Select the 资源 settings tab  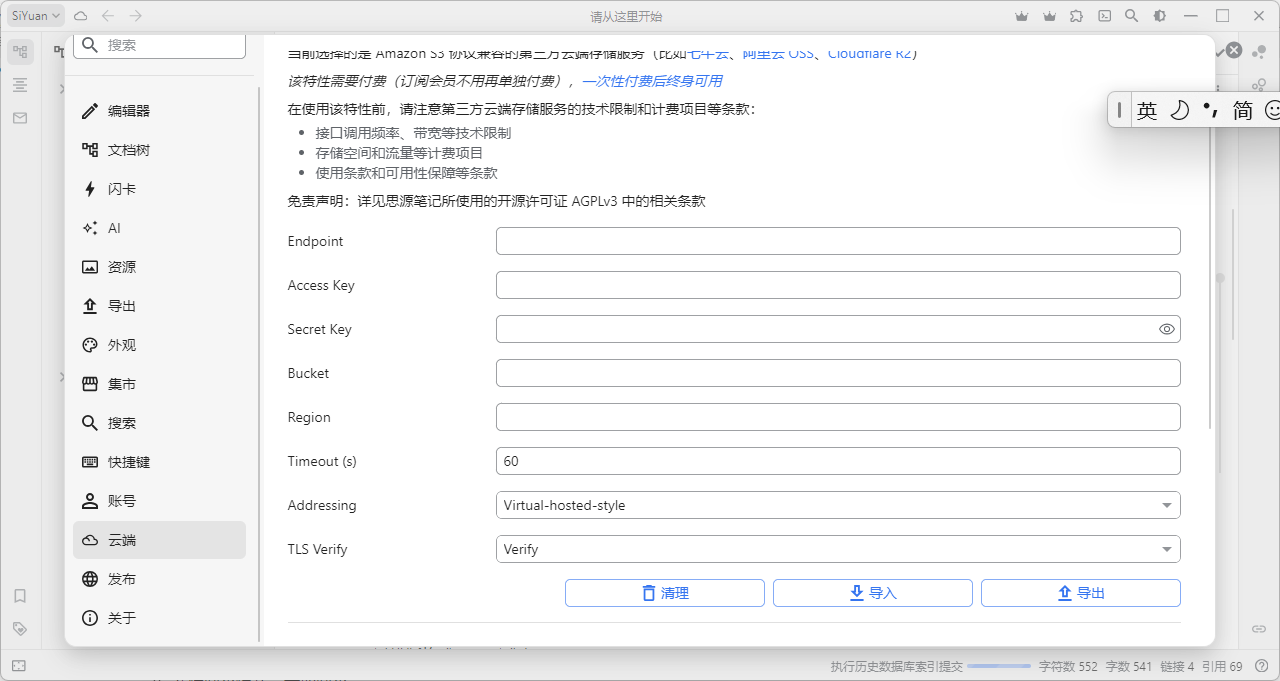click(159, 267)
